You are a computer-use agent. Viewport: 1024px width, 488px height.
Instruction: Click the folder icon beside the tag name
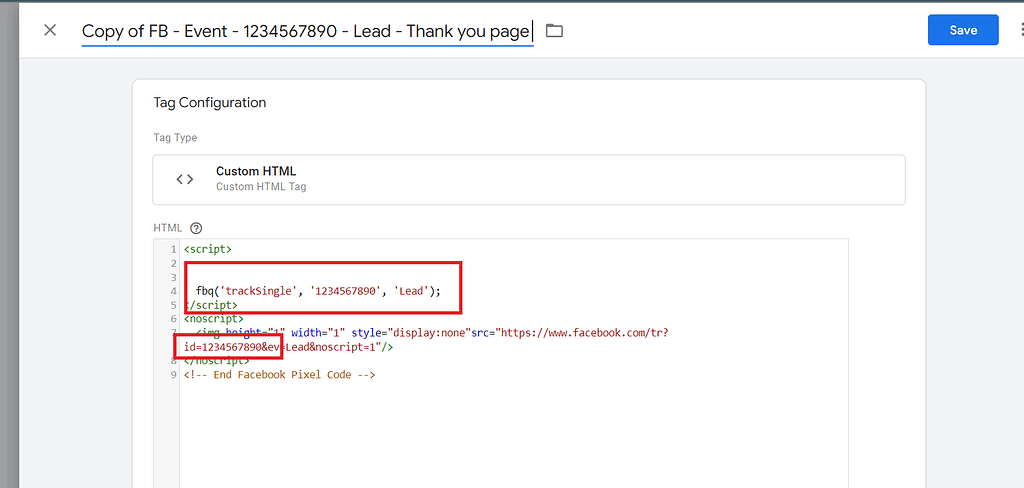click(x=554, y=31)
